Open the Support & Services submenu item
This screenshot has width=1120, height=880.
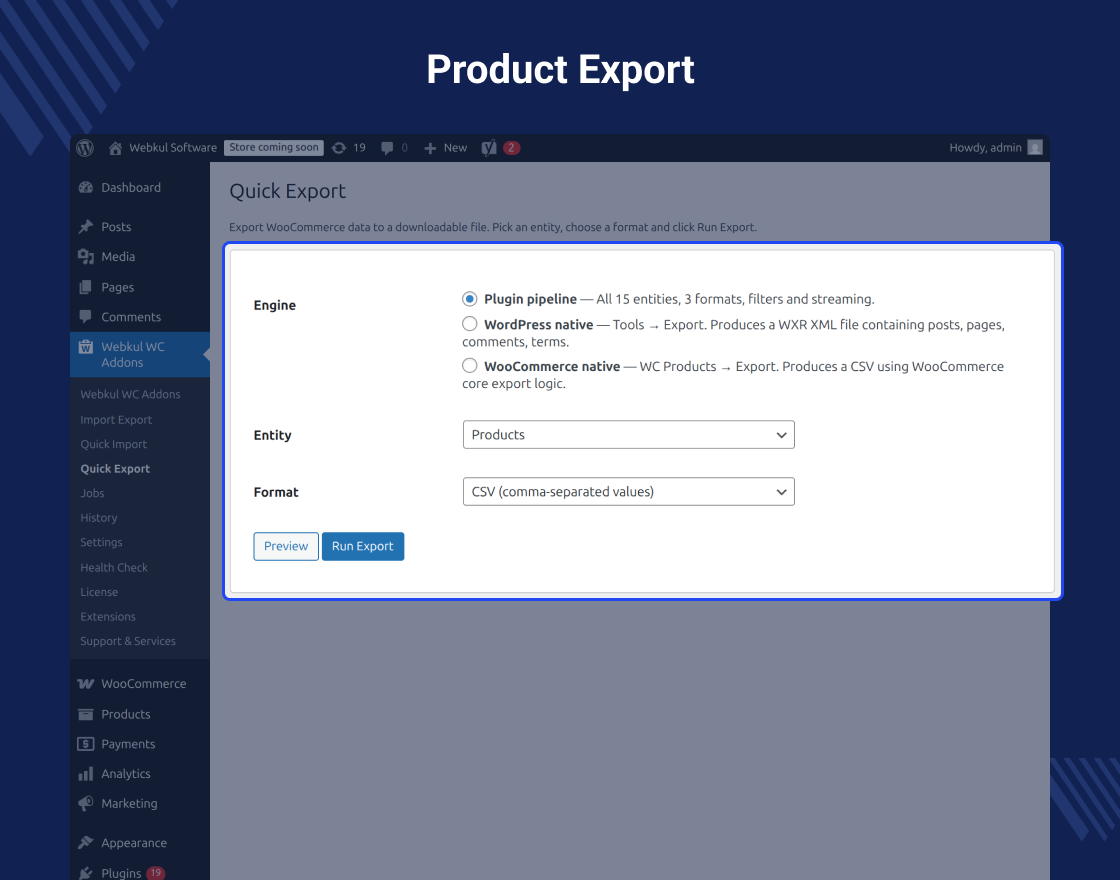tap(128, 641)
